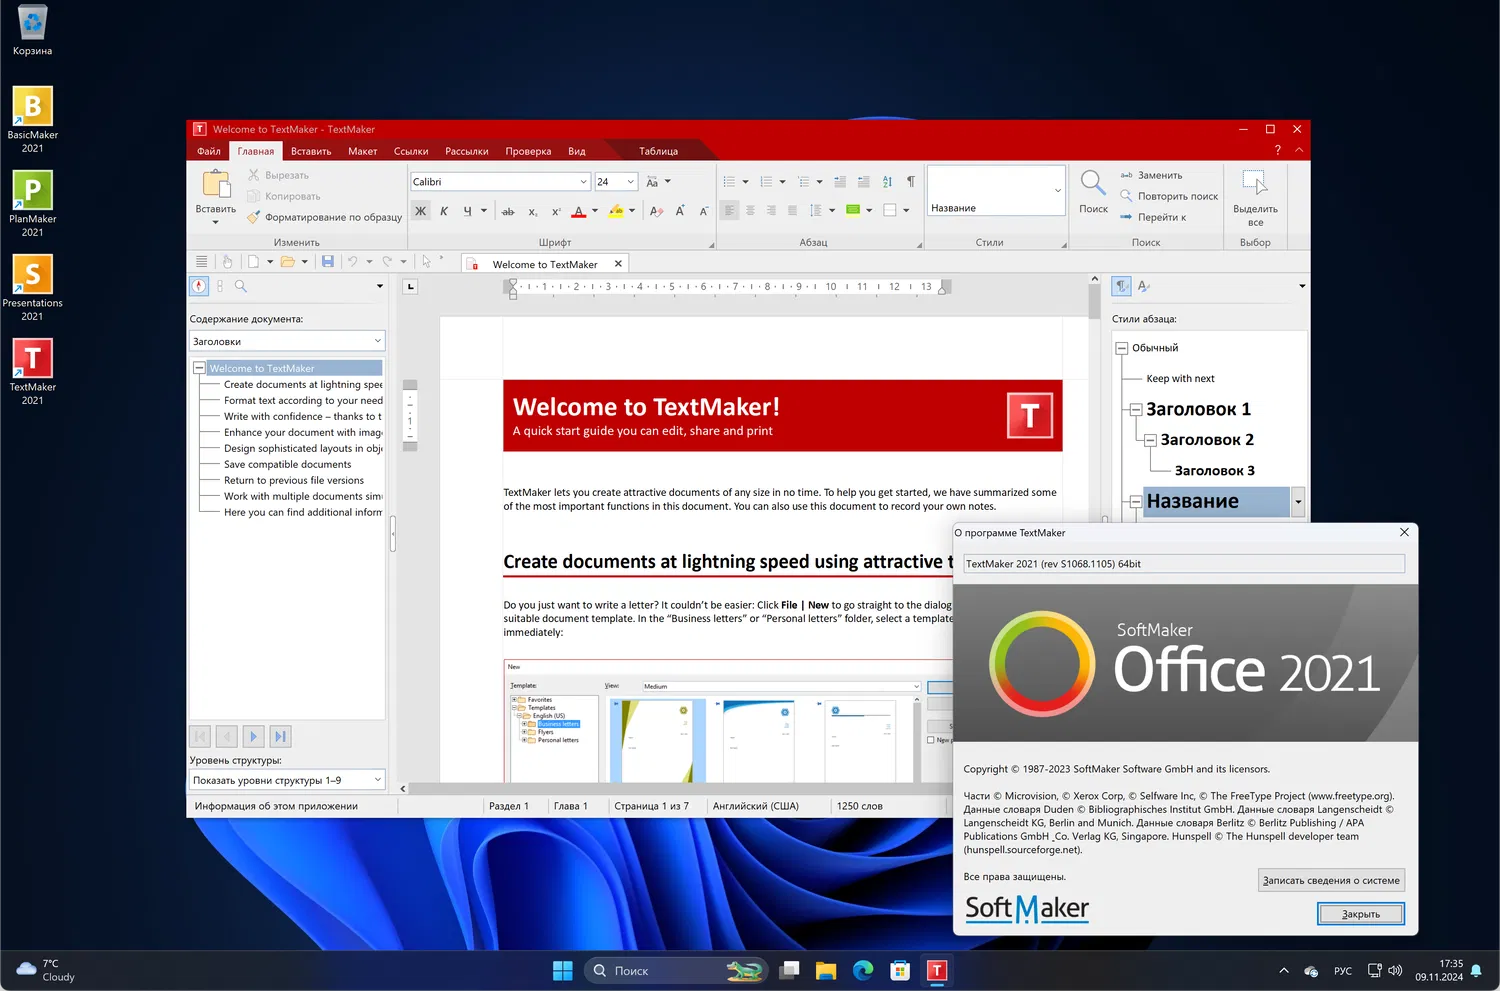1500x991 pixels.
Task: Switch to the Вставить ribbon tab
Action: tap(311, 151)
